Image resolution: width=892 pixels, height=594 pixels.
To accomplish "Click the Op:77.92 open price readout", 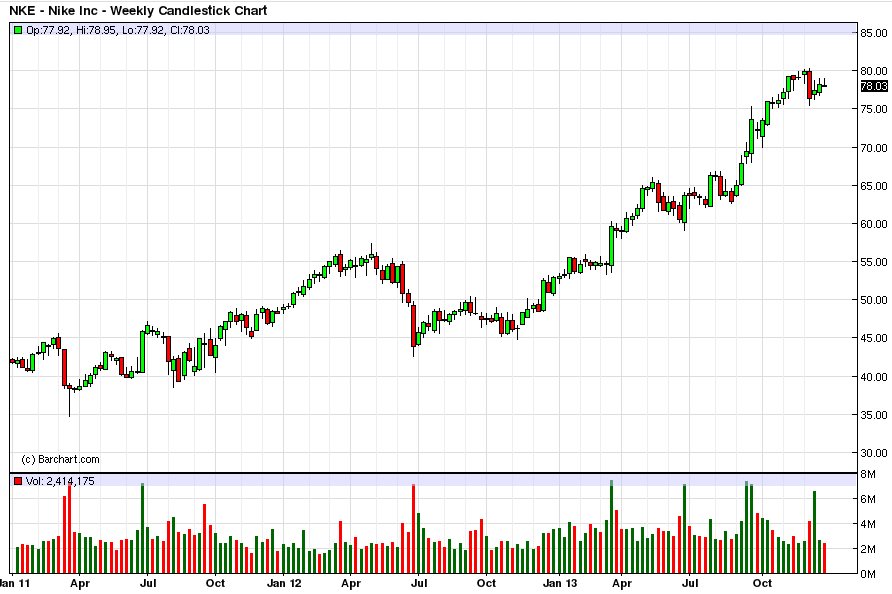I will (x=49, y=30).
